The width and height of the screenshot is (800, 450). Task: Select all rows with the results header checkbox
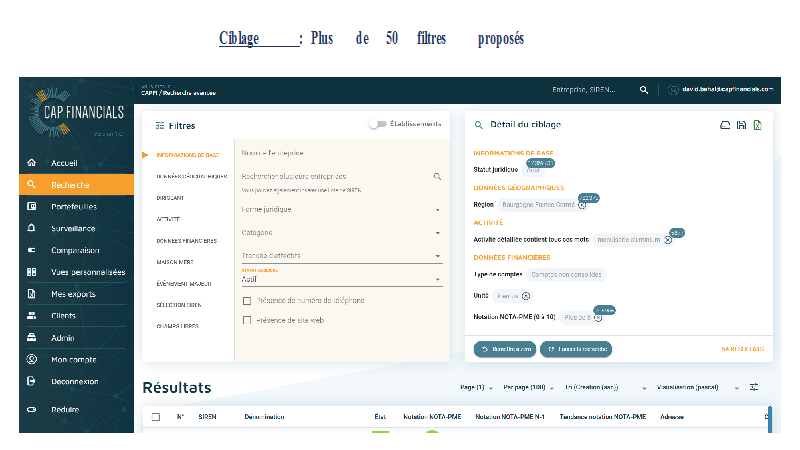click(155, 416)
